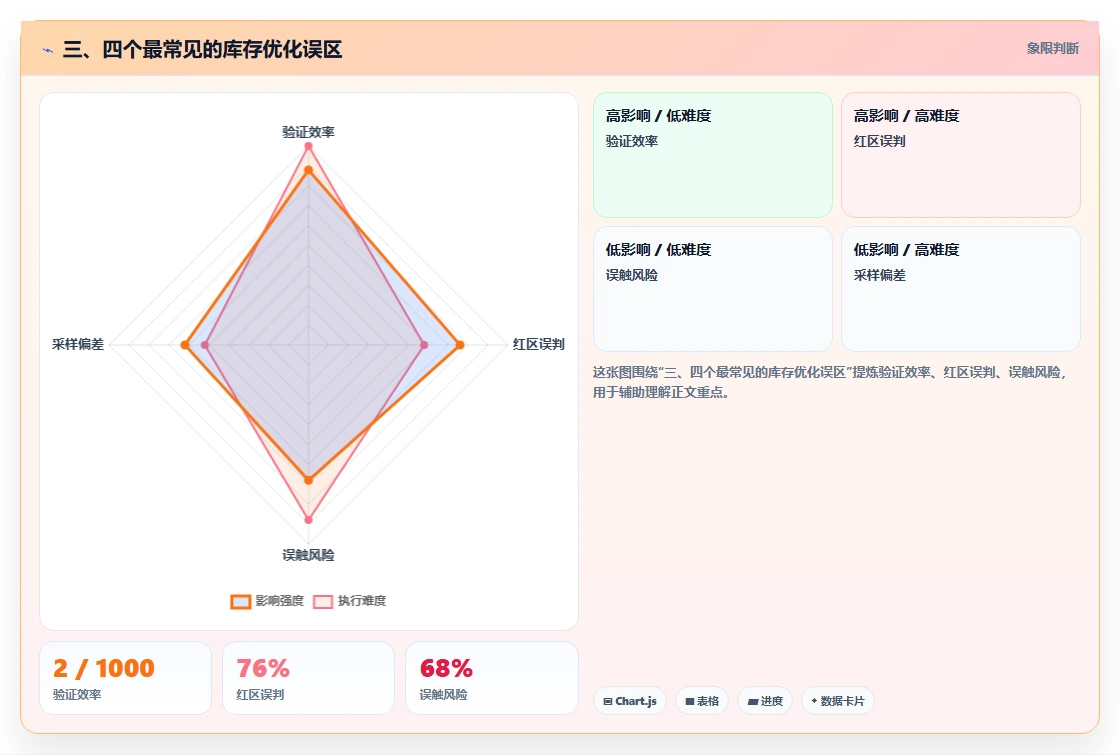
Task: Click the 执行难度 legend label
Action: 361,601
